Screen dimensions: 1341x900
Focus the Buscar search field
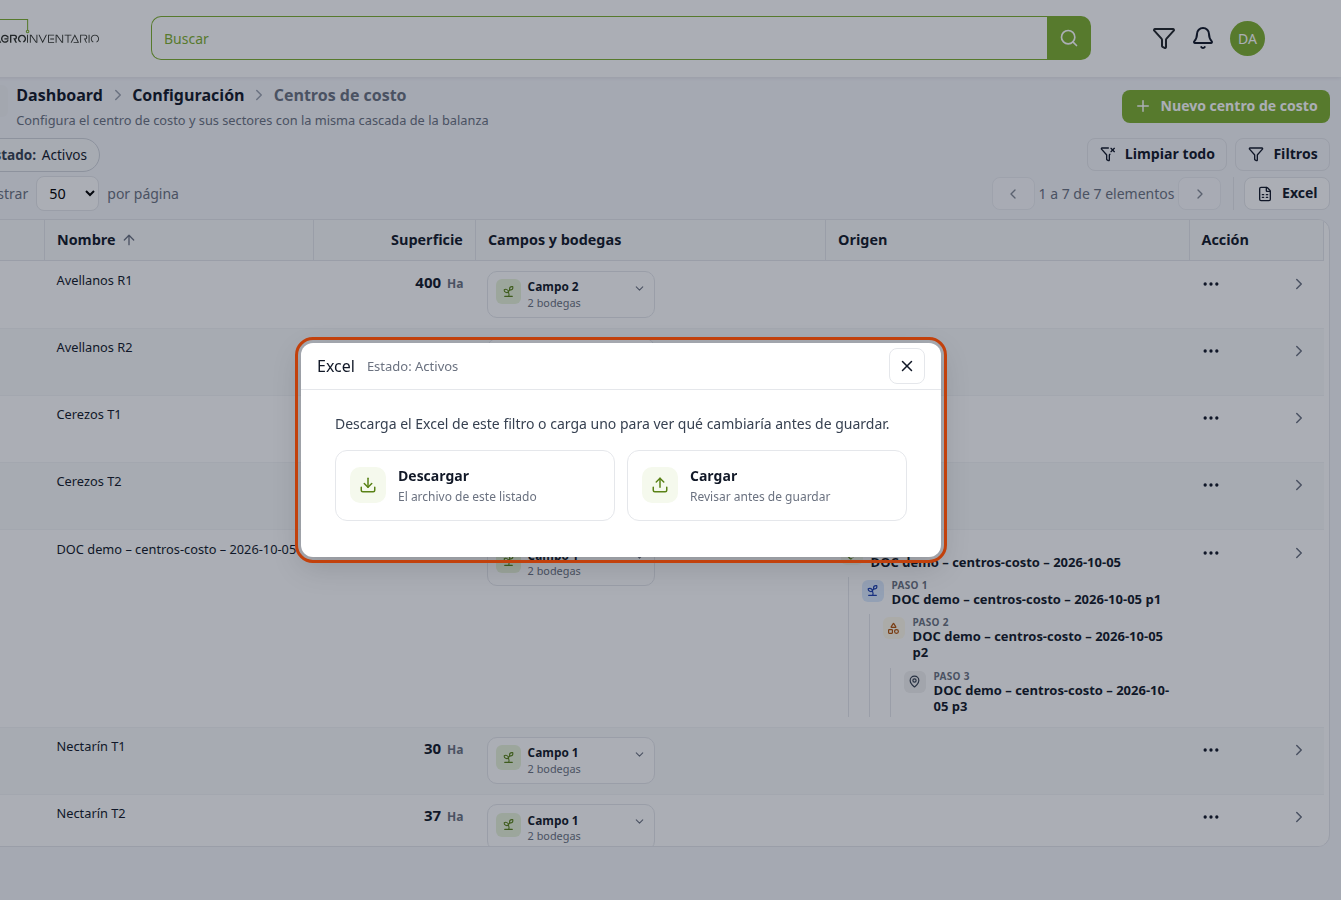tap(599, 38)
